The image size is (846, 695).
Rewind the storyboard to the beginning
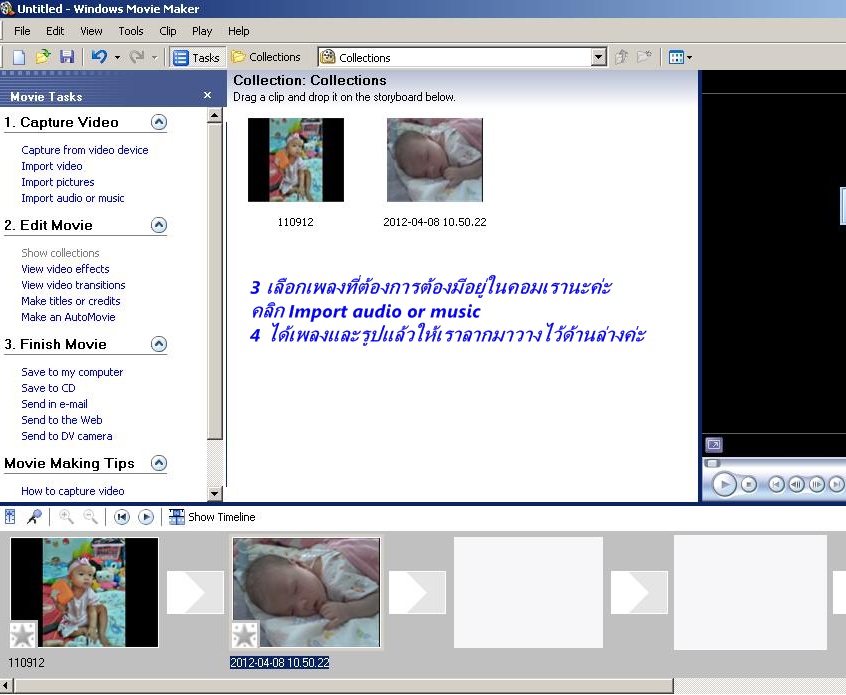[x=122, y=517]
